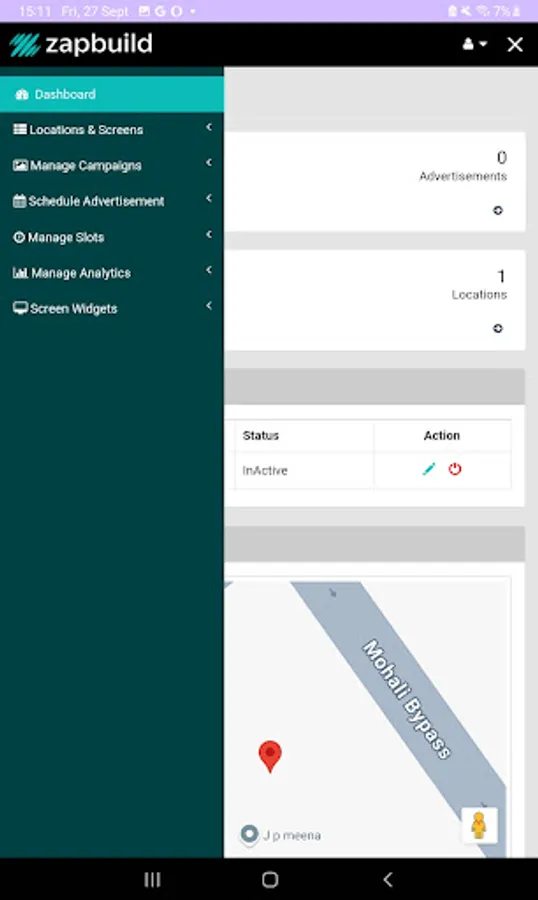538x900 pixels.
Task: Click the Manage Slots clock icon
Action: (x=19, y=237)
